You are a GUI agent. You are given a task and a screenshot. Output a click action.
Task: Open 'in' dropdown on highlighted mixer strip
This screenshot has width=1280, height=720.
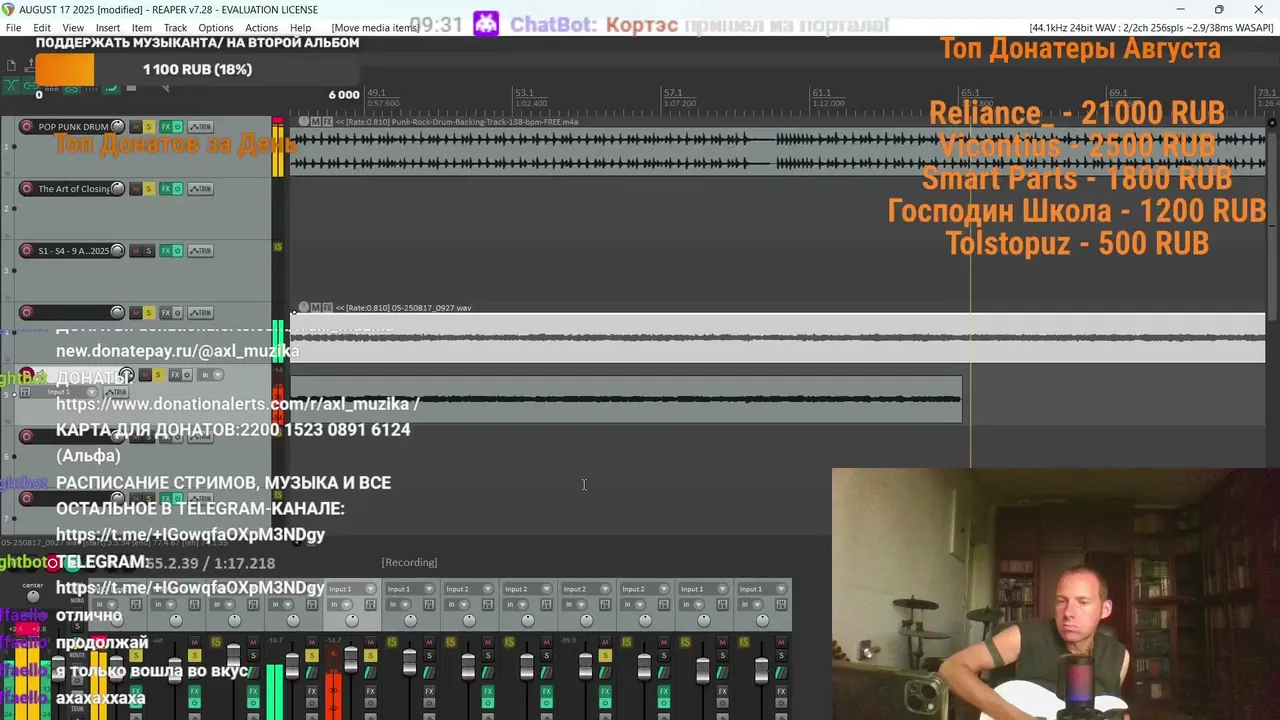click(340, 605)
